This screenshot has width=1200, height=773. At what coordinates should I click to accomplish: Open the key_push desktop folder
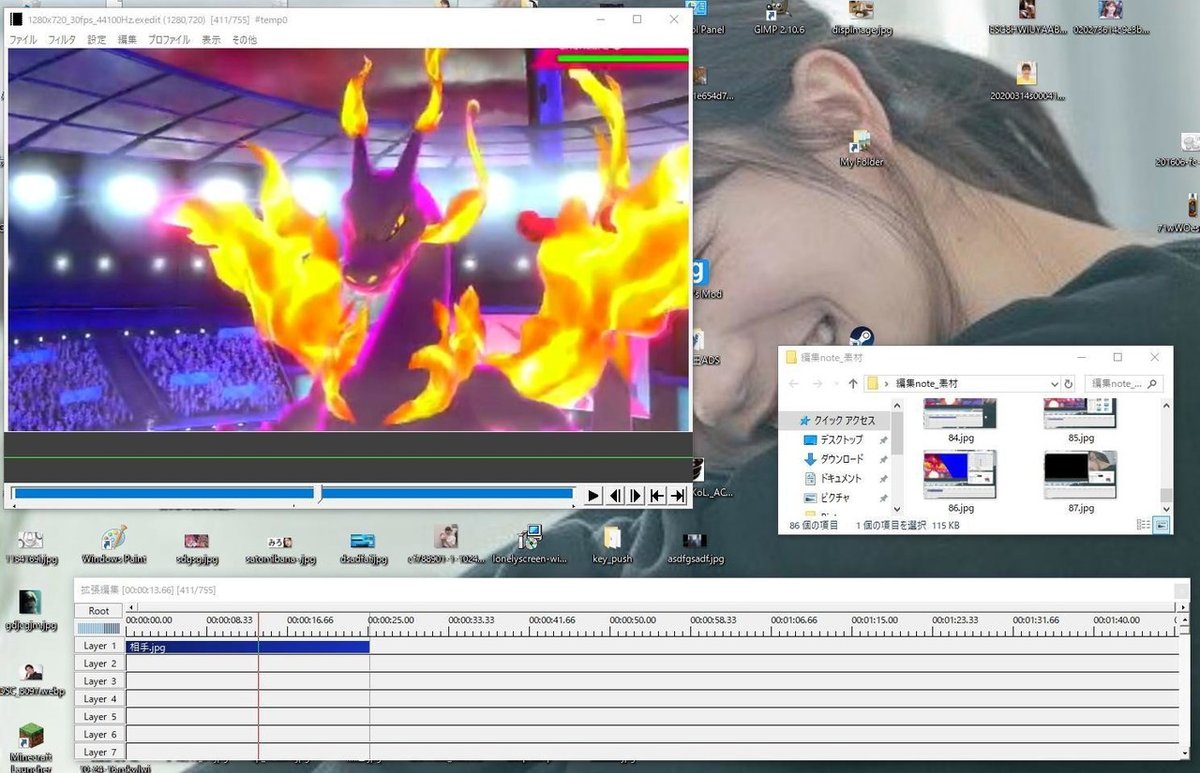tap(612, 545)
